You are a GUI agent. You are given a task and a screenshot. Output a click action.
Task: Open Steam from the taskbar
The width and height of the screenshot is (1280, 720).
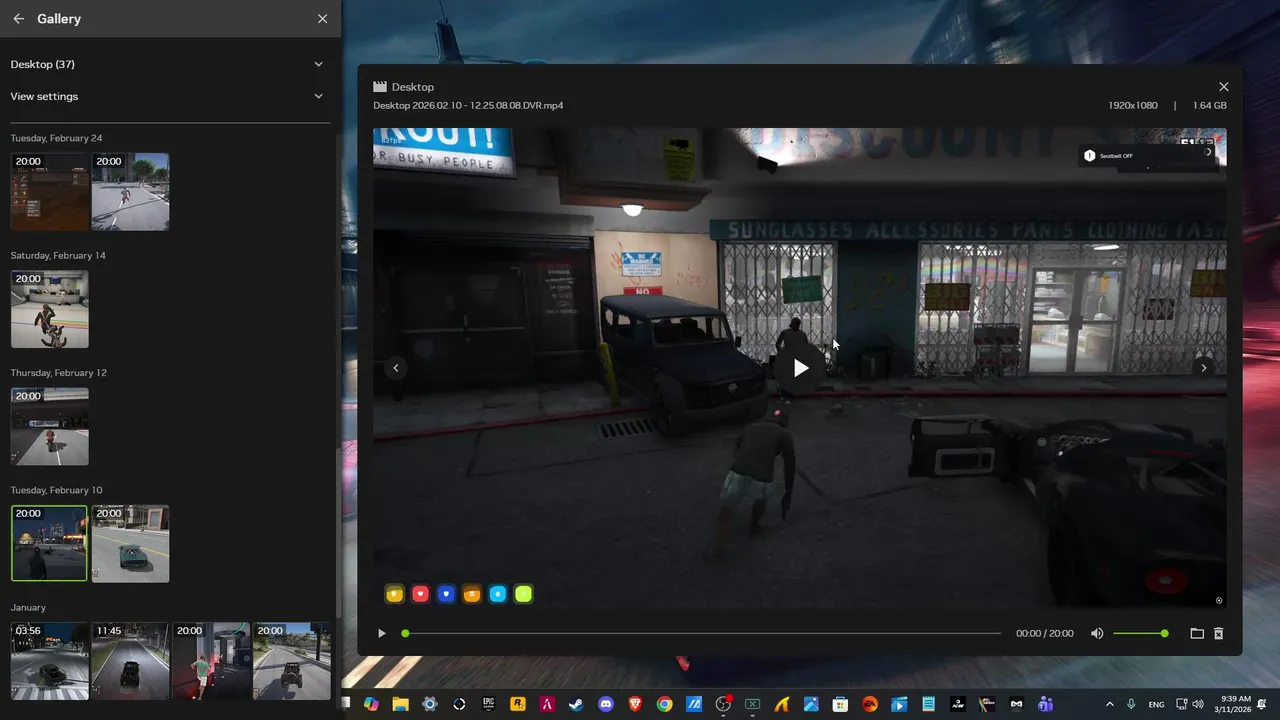pyautogui.click(x=576, y=704)
